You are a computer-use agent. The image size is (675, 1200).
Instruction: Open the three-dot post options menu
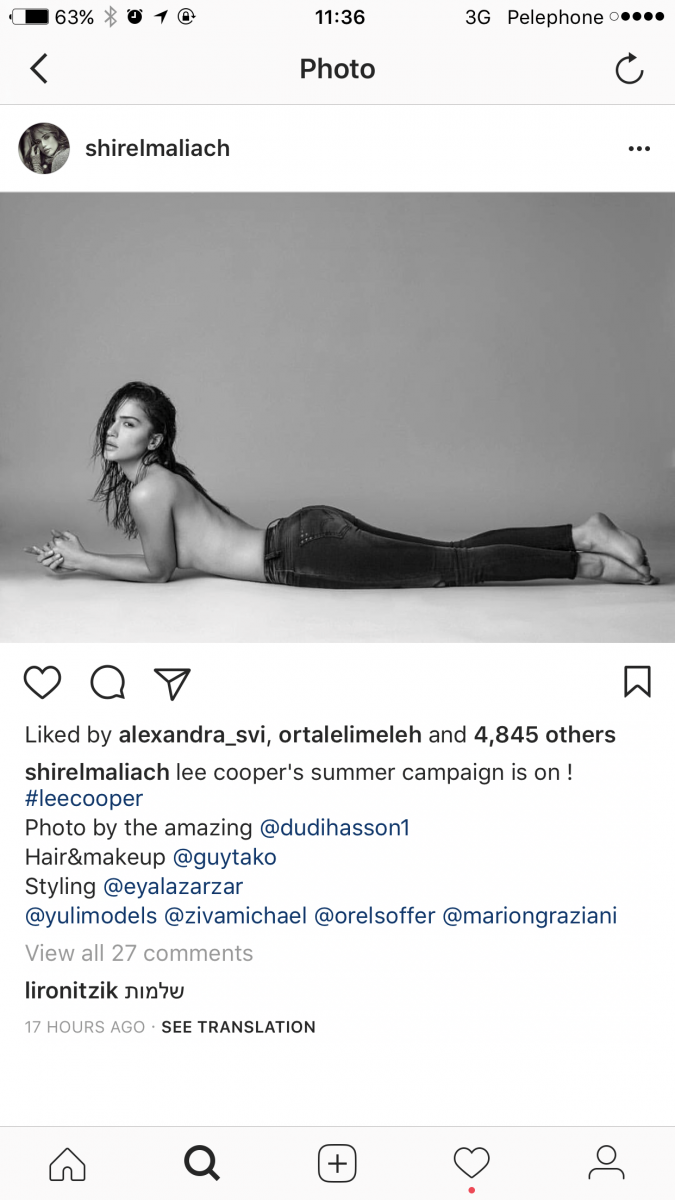[639, 149]
